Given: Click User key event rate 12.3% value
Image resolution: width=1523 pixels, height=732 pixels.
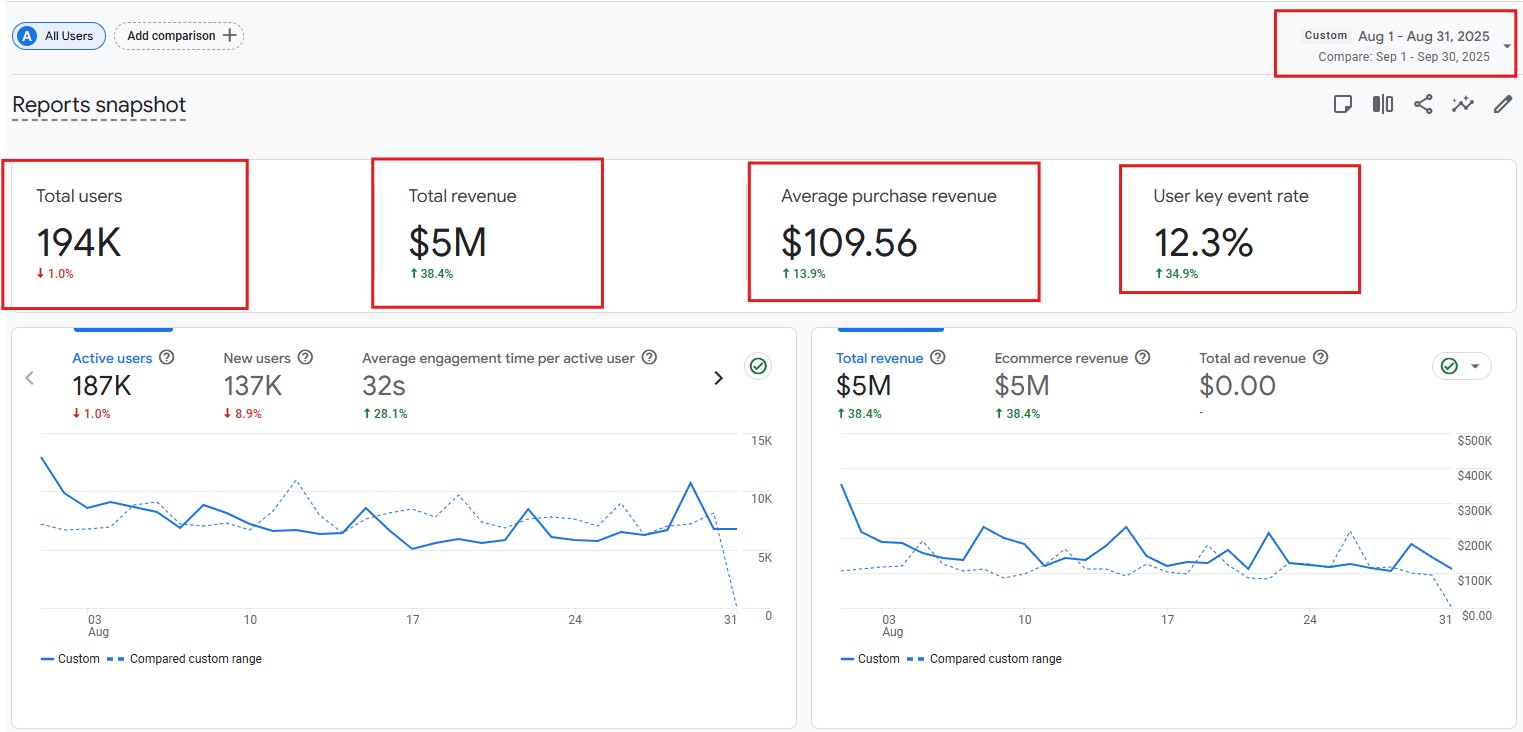Looking at the screenshot, I should click(x=1203, y=243).
